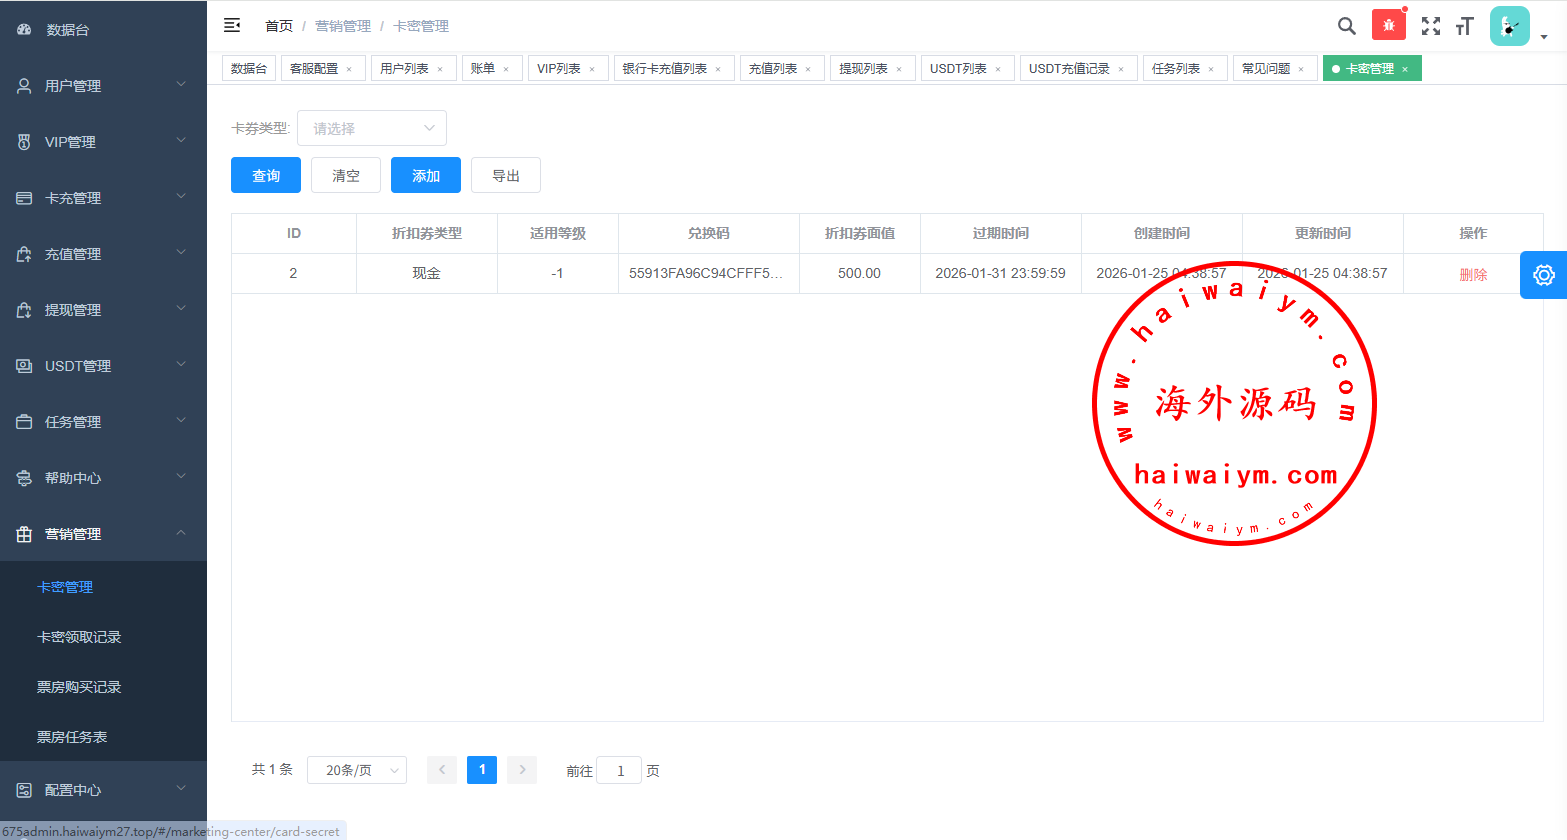The width and height of the screenshot is (1567, 840).
Task: Open 数据台 dashboard in the sidebar
Action: pyautogui.click(x=67, y=30)
